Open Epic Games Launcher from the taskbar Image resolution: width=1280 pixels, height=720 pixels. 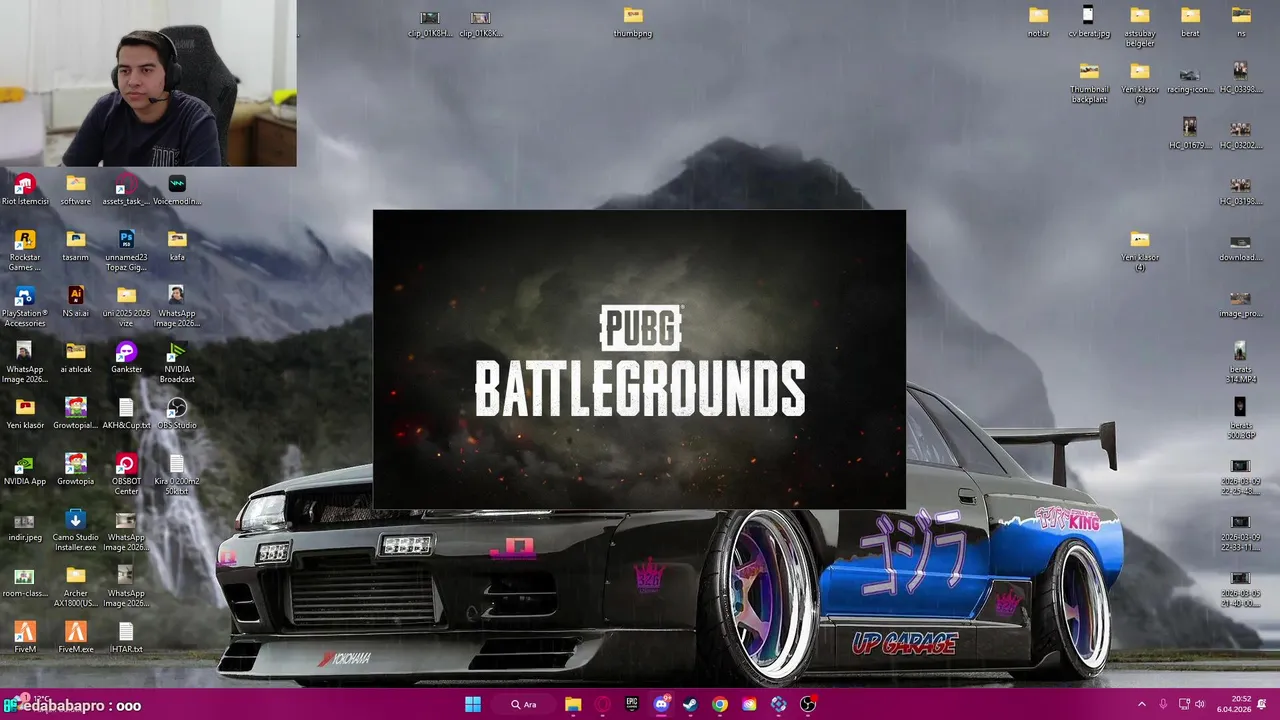click(x=632, y=704)
